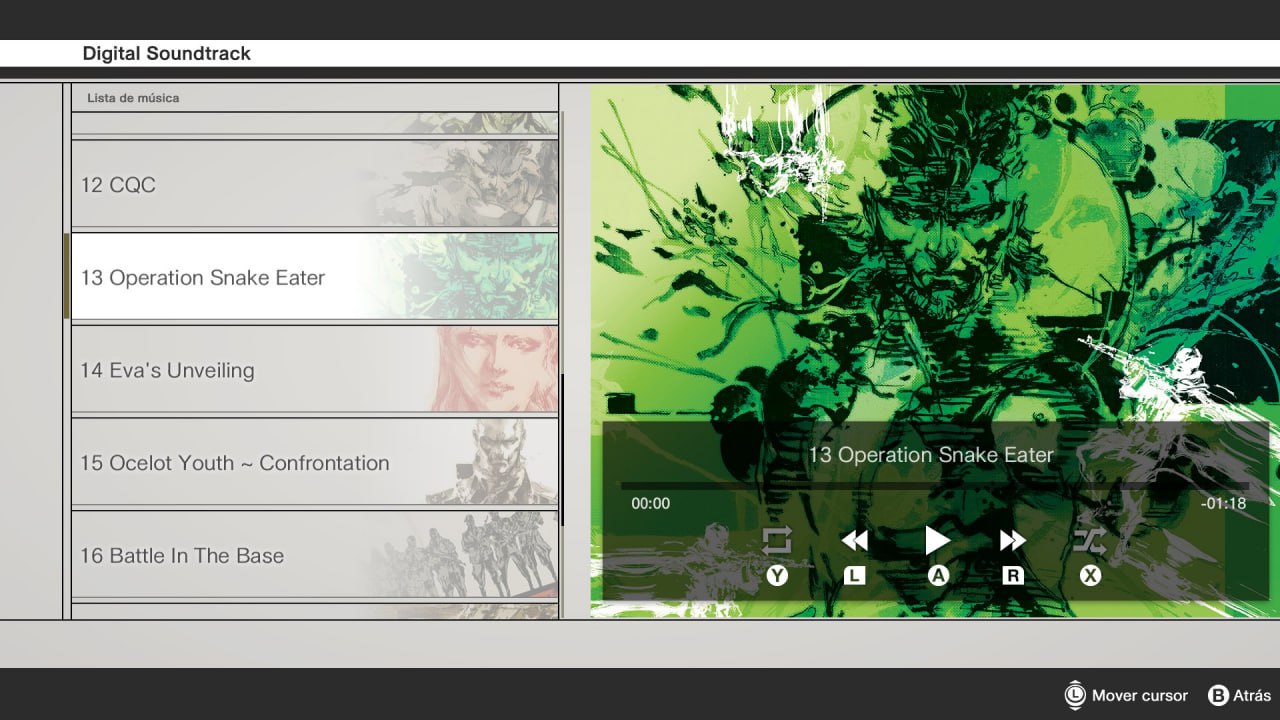Viewport: 1280px width, 720px height.
Task: Click the Mover cursor stick hint
Action: coord(1127,695)
